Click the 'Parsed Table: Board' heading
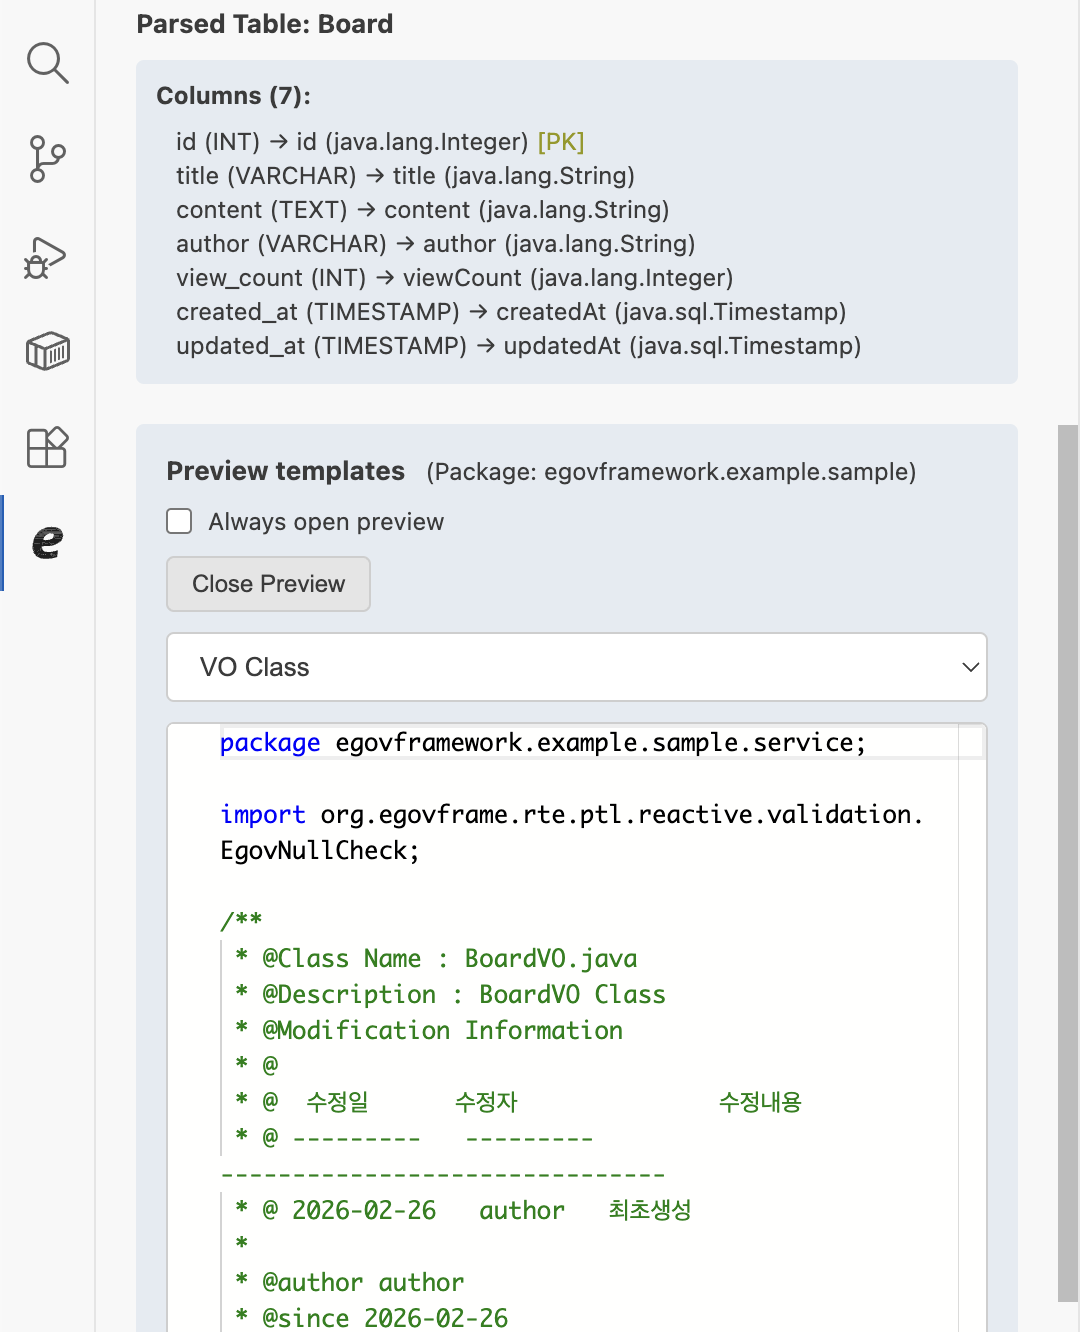 (265, 24)
